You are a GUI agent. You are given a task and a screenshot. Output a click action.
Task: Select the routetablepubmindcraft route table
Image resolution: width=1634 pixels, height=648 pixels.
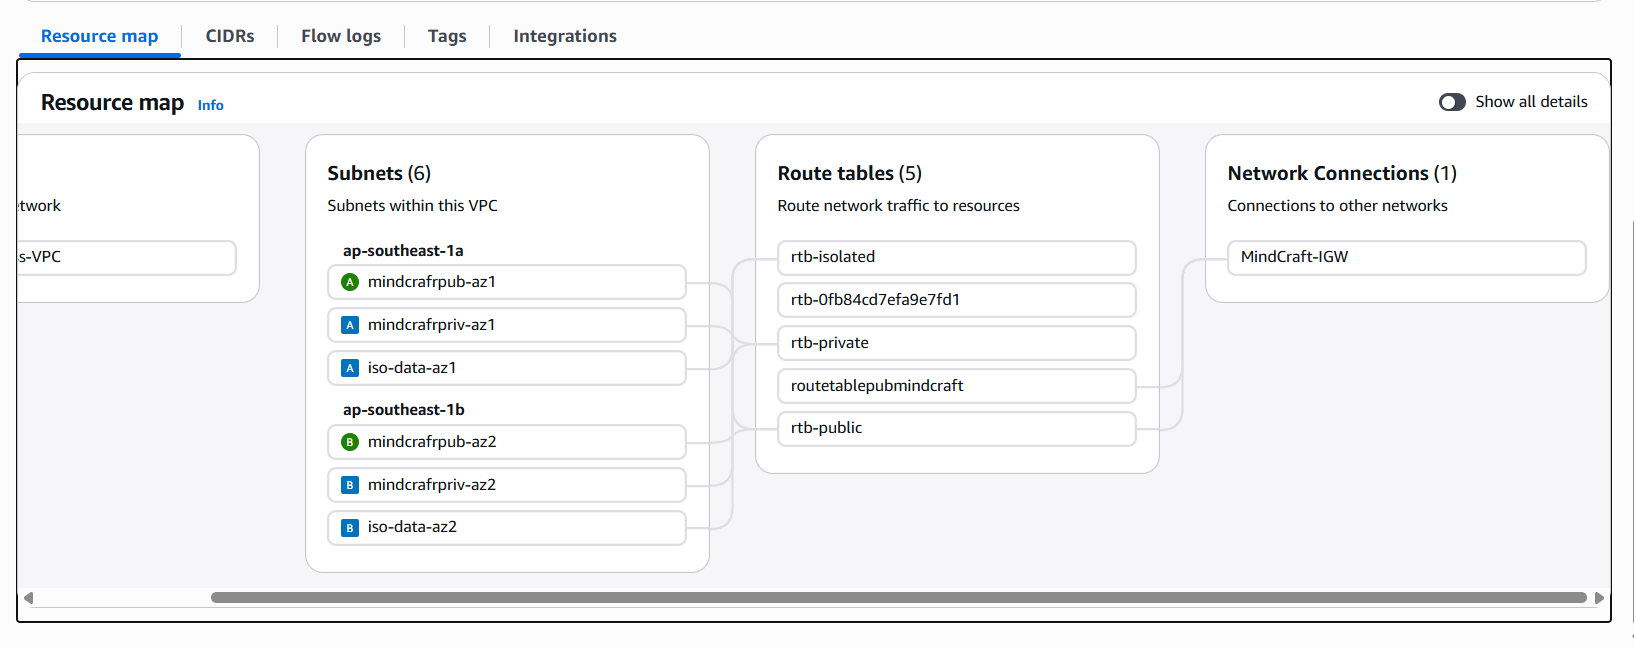[956, 386]
